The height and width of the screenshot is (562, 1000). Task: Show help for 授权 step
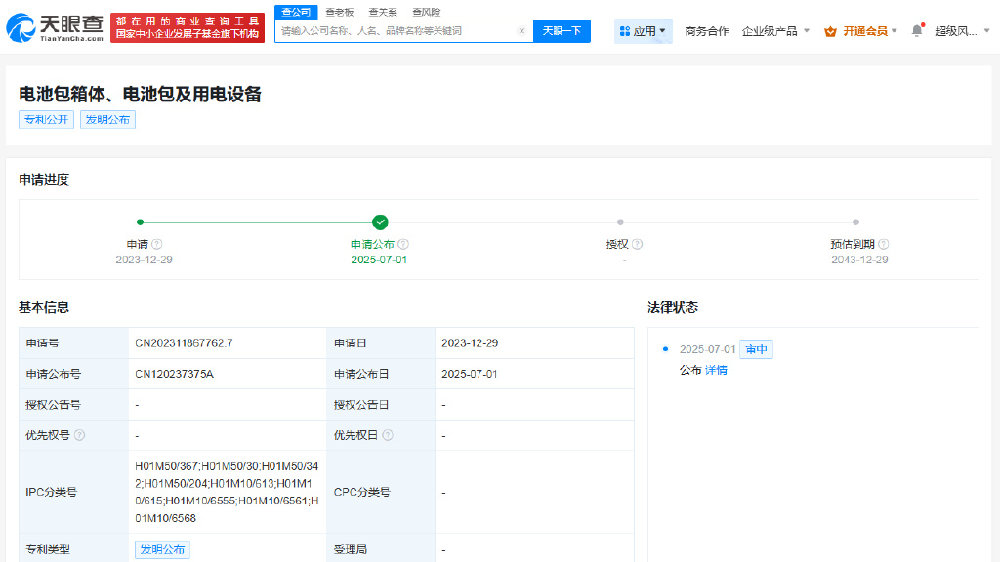(637, 244)
